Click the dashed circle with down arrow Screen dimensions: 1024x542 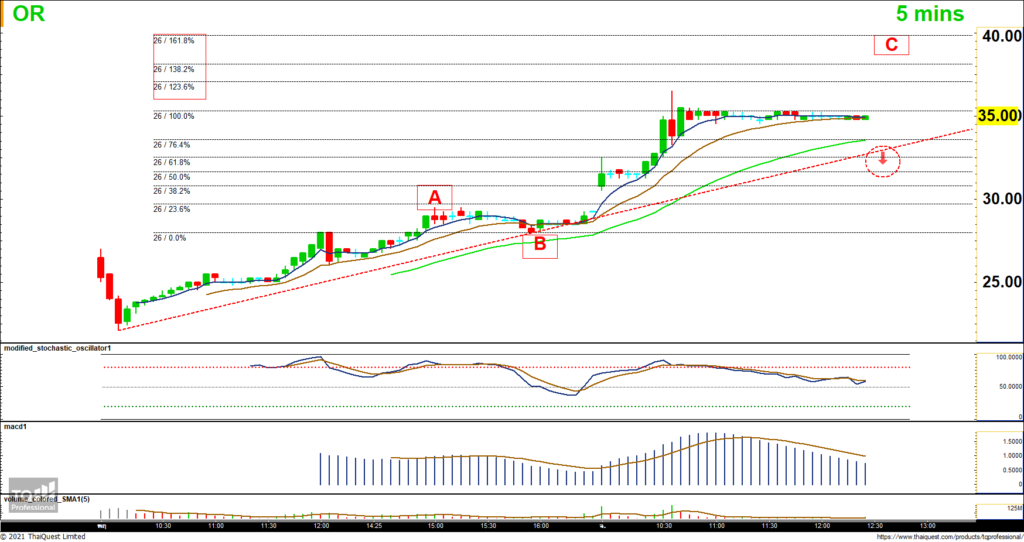883,159
